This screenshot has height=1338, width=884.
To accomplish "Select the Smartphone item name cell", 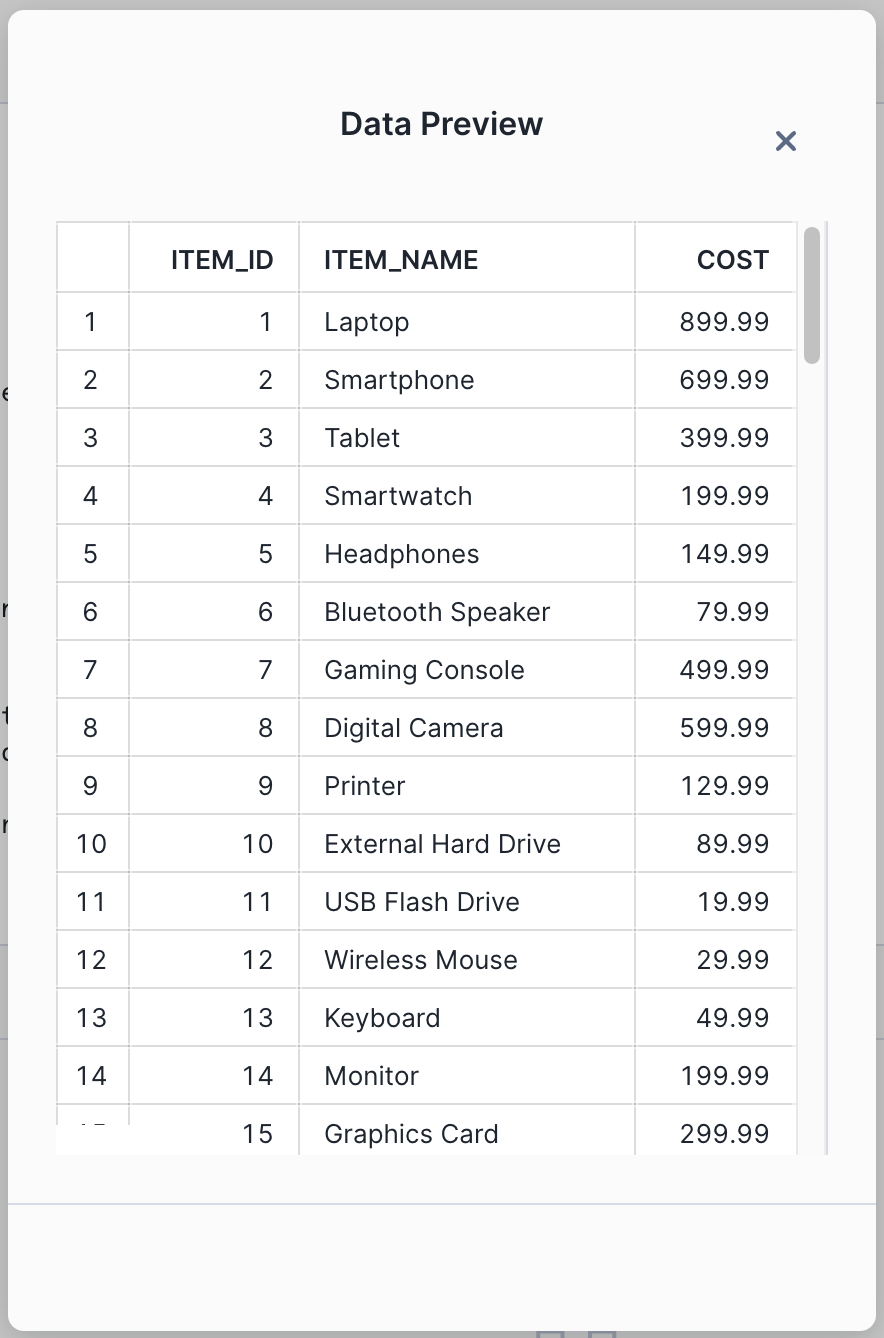I will 399,380.
